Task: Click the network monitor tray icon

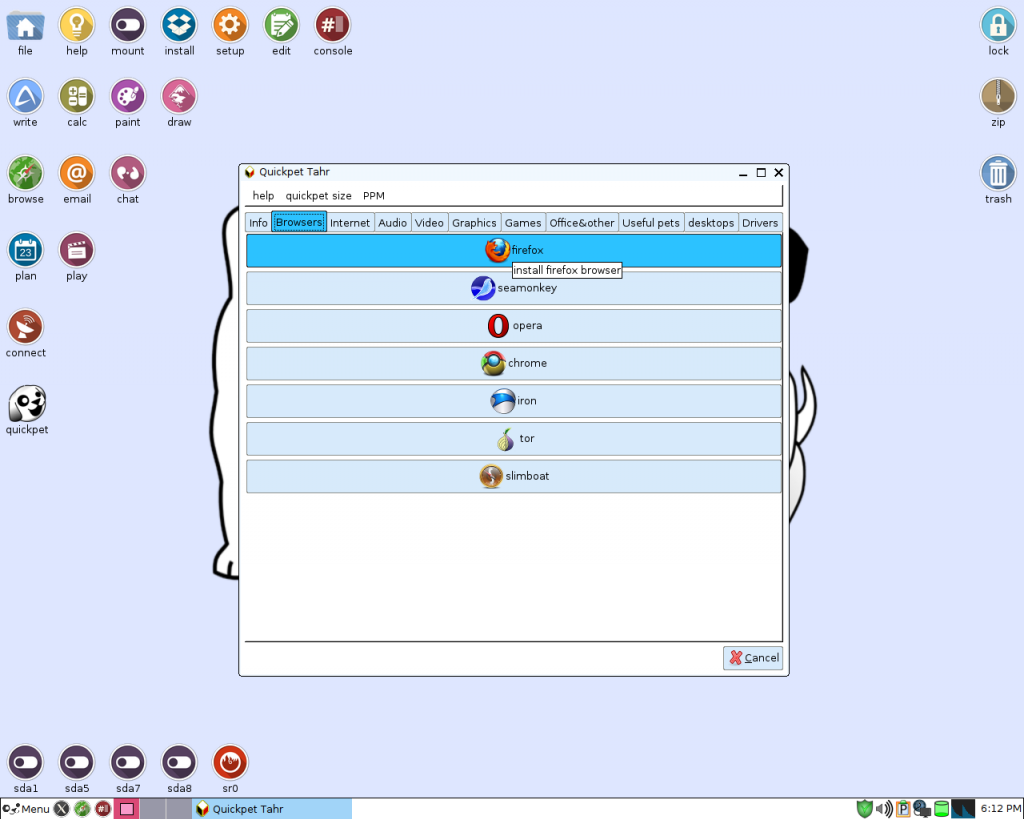Action: (921, 809)
